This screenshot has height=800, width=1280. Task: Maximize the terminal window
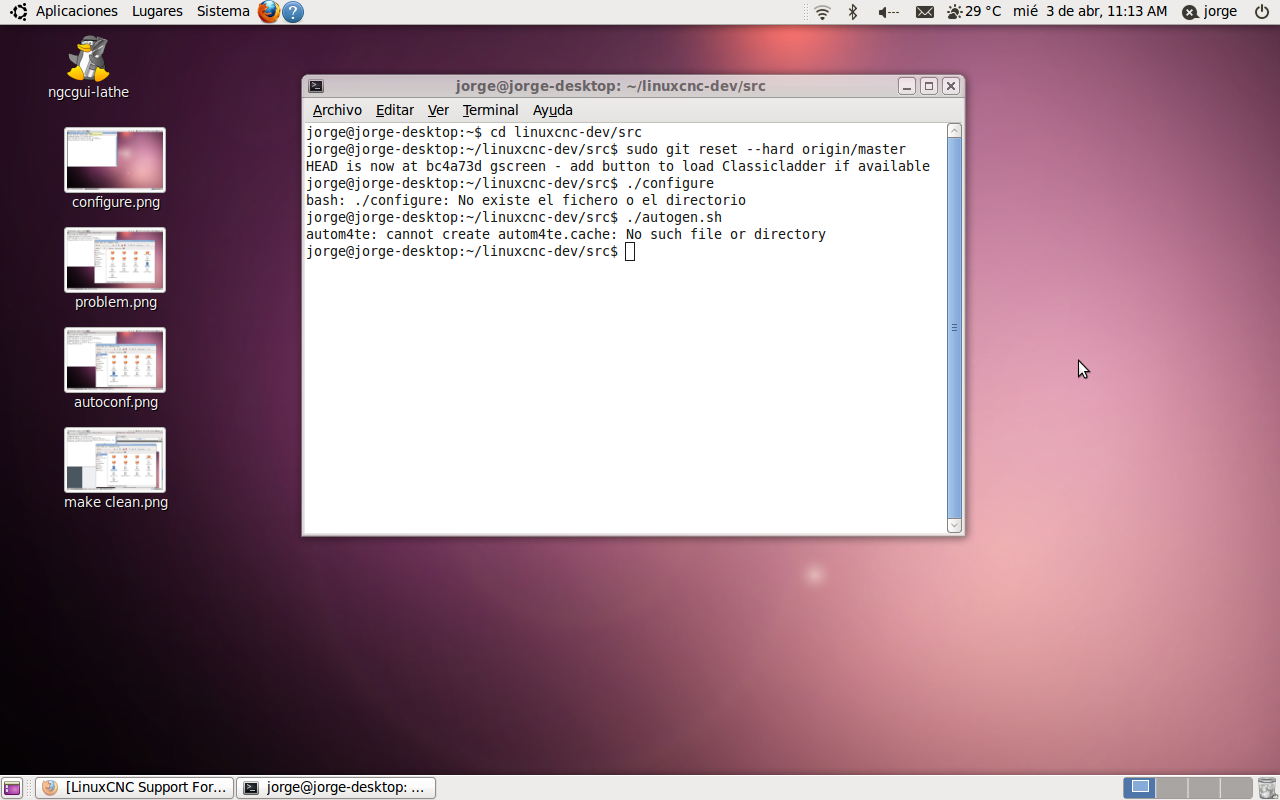click(x=929, y=86)
